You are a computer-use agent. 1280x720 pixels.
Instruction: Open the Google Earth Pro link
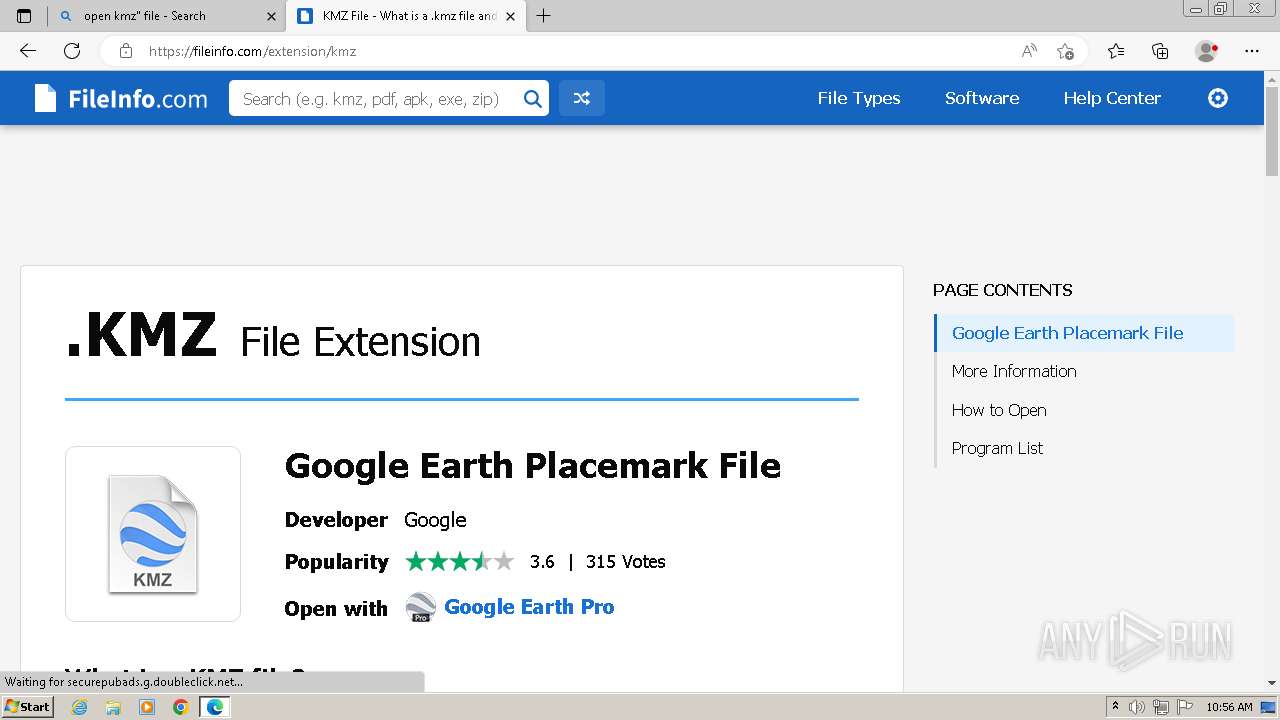[529, 607]
